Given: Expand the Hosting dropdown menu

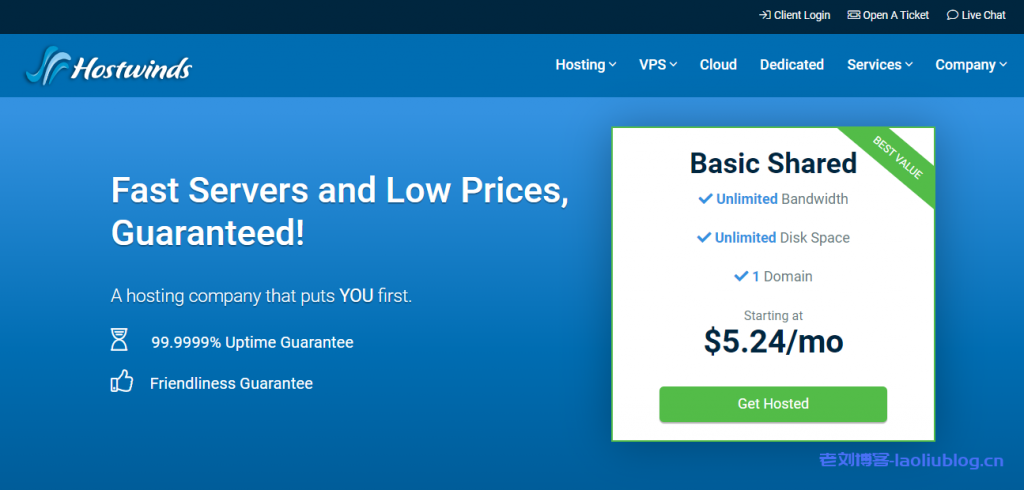Looking at the screenshot, I should (x=586, y=65).
